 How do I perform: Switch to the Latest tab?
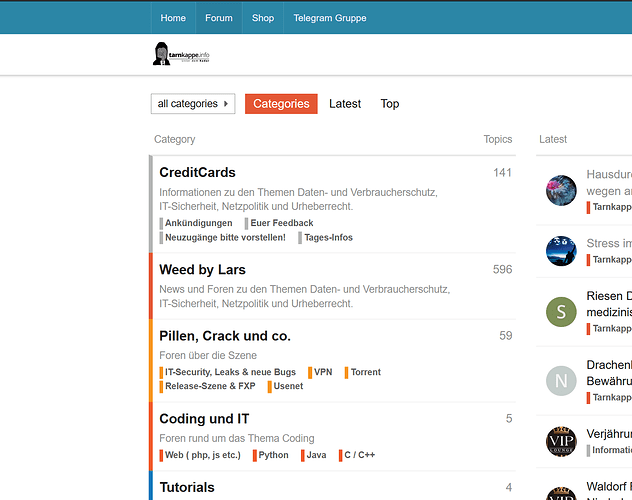(x=345, y=104)
